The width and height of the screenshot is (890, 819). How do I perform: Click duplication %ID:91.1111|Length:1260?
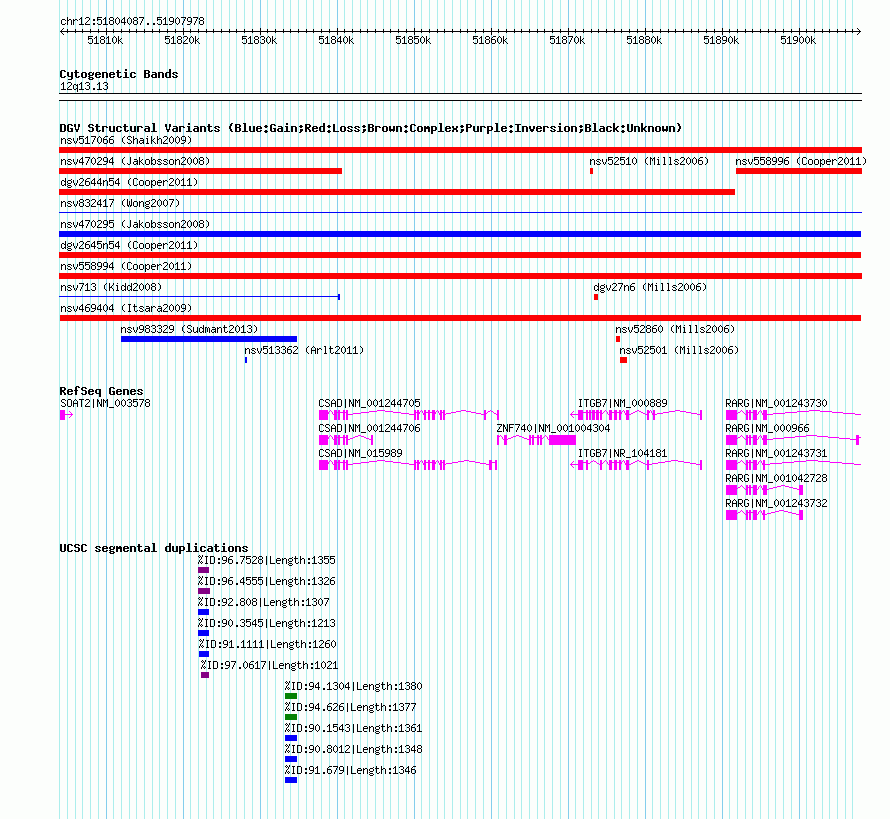tap(204, 654)
